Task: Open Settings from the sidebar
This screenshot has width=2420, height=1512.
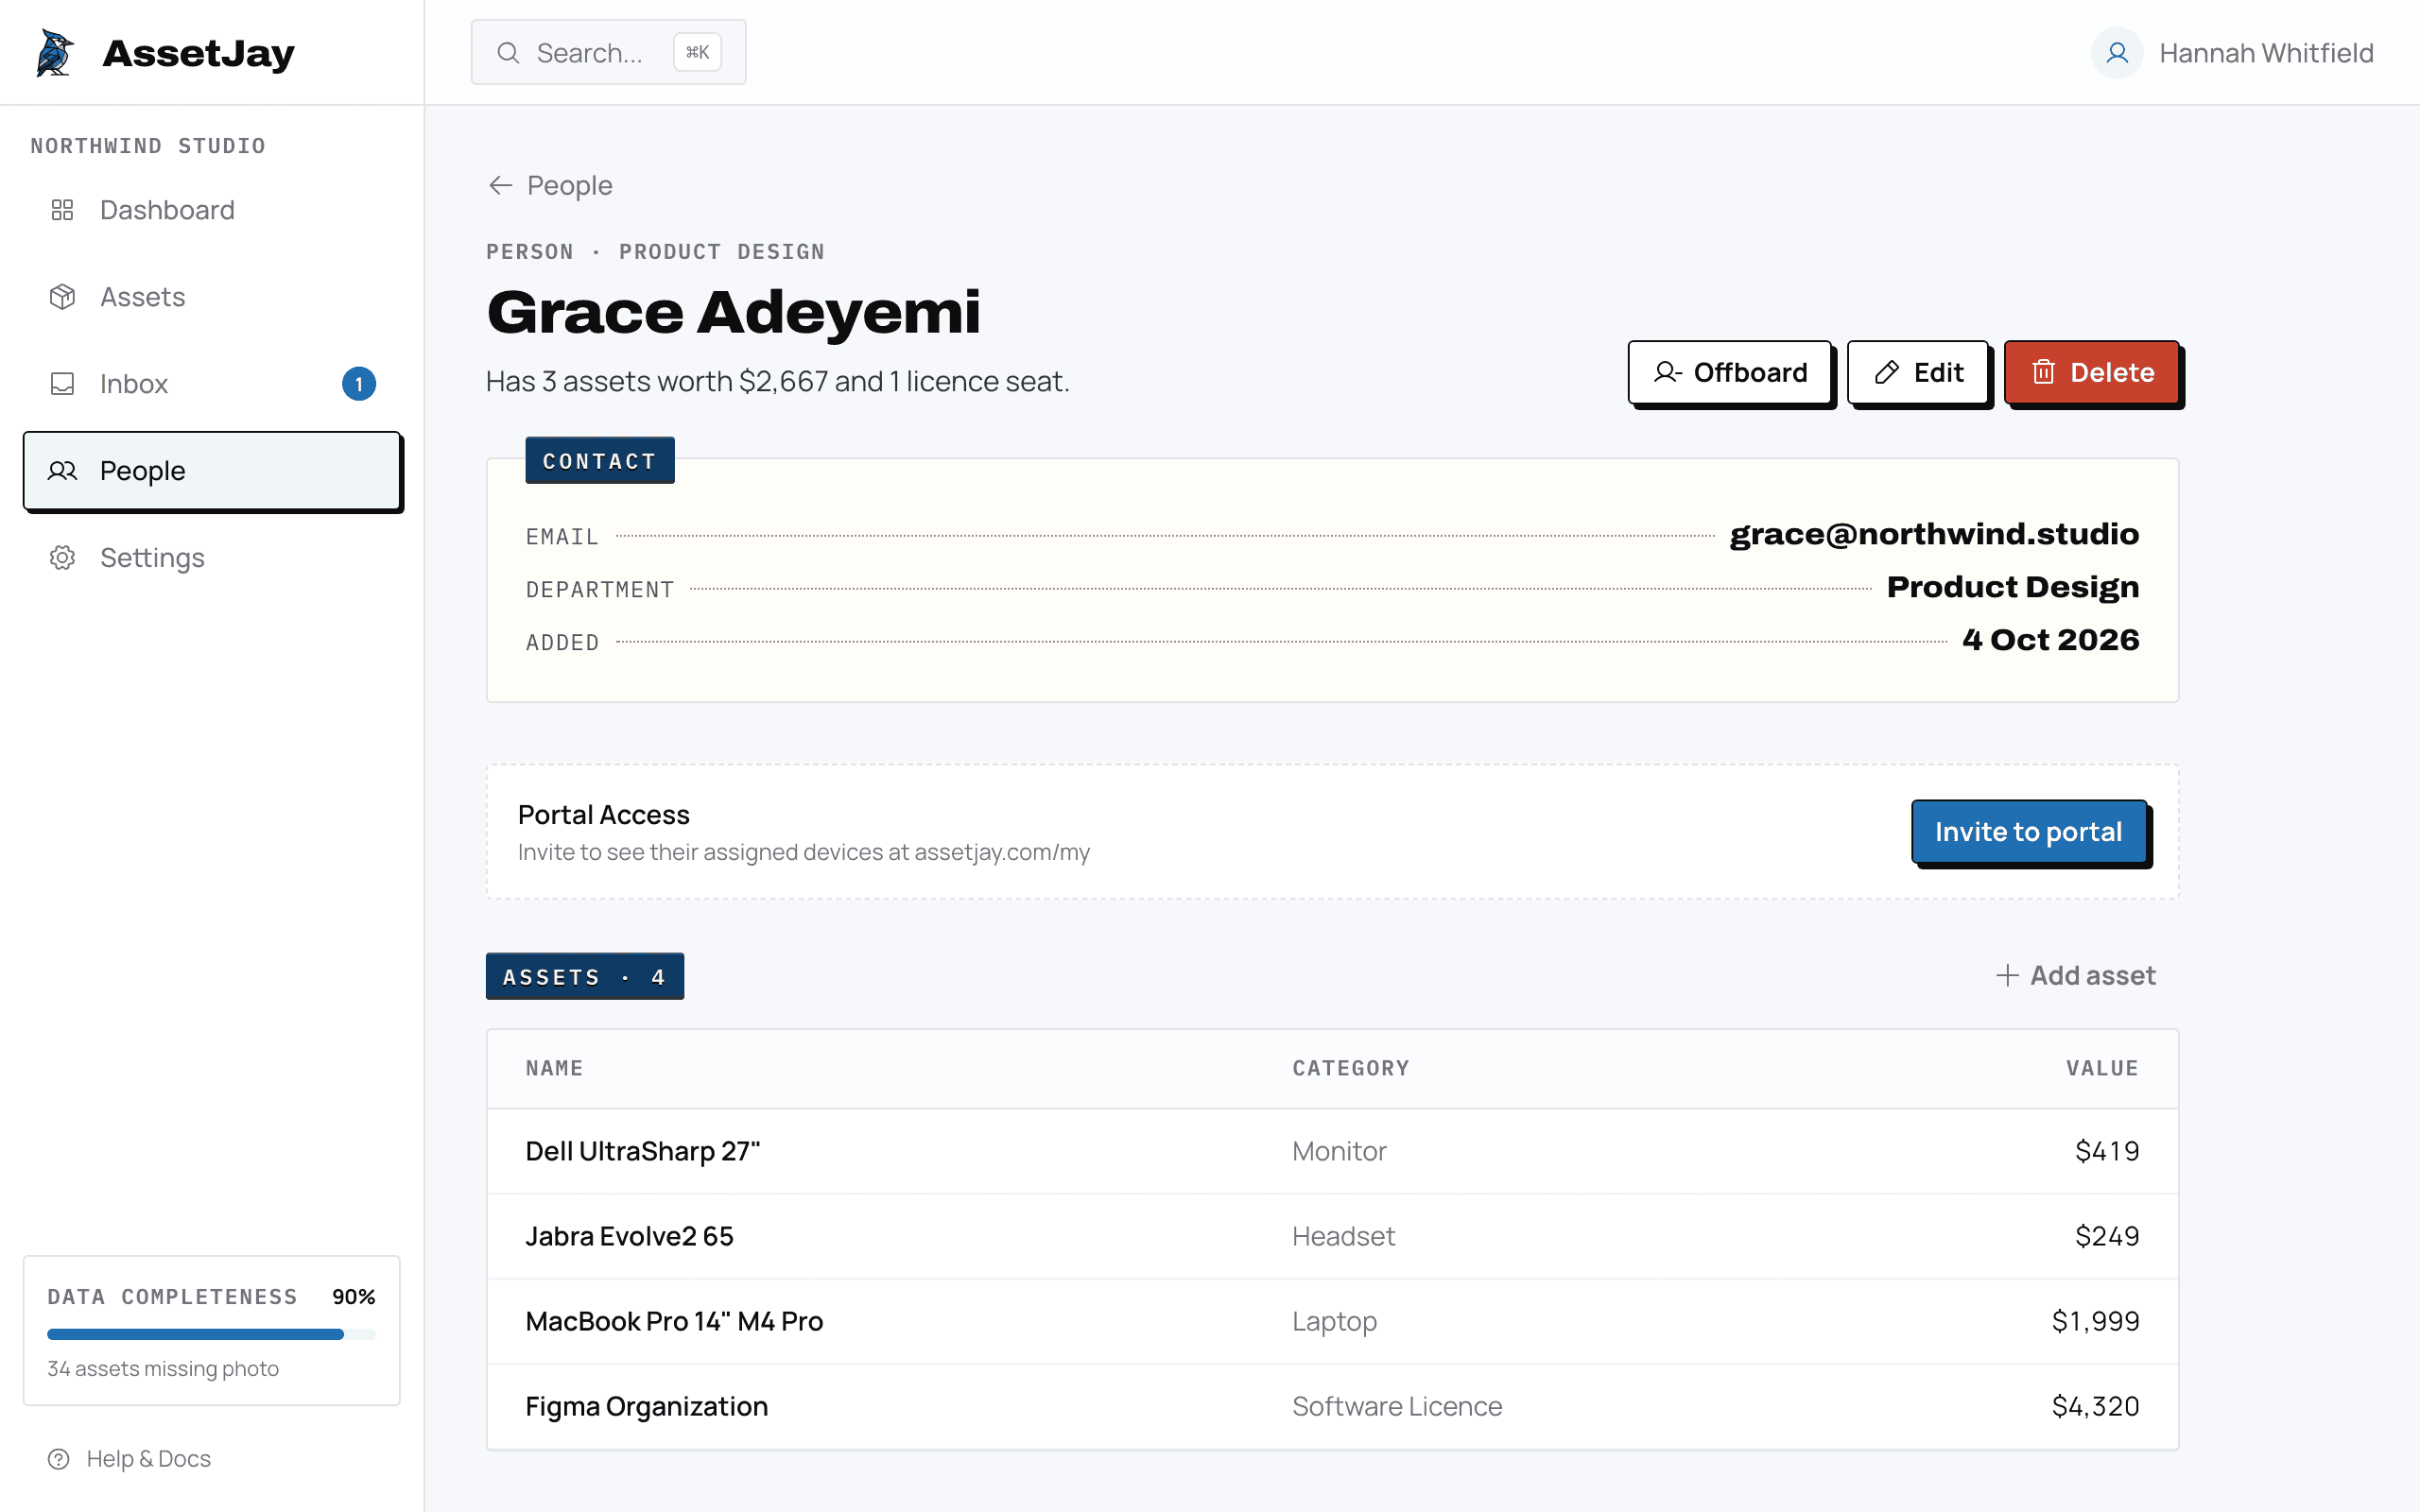Action: click(x=212, y=558)
